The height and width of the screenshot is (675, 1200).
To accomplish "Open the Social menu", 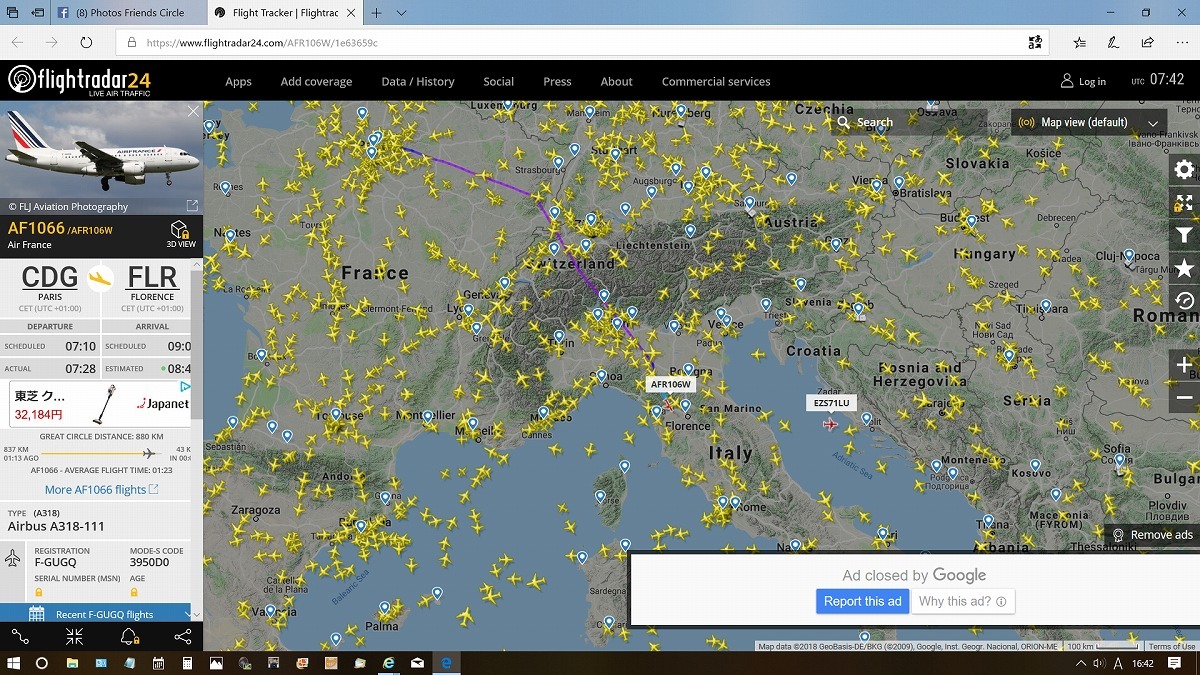I will coord(498,82).
